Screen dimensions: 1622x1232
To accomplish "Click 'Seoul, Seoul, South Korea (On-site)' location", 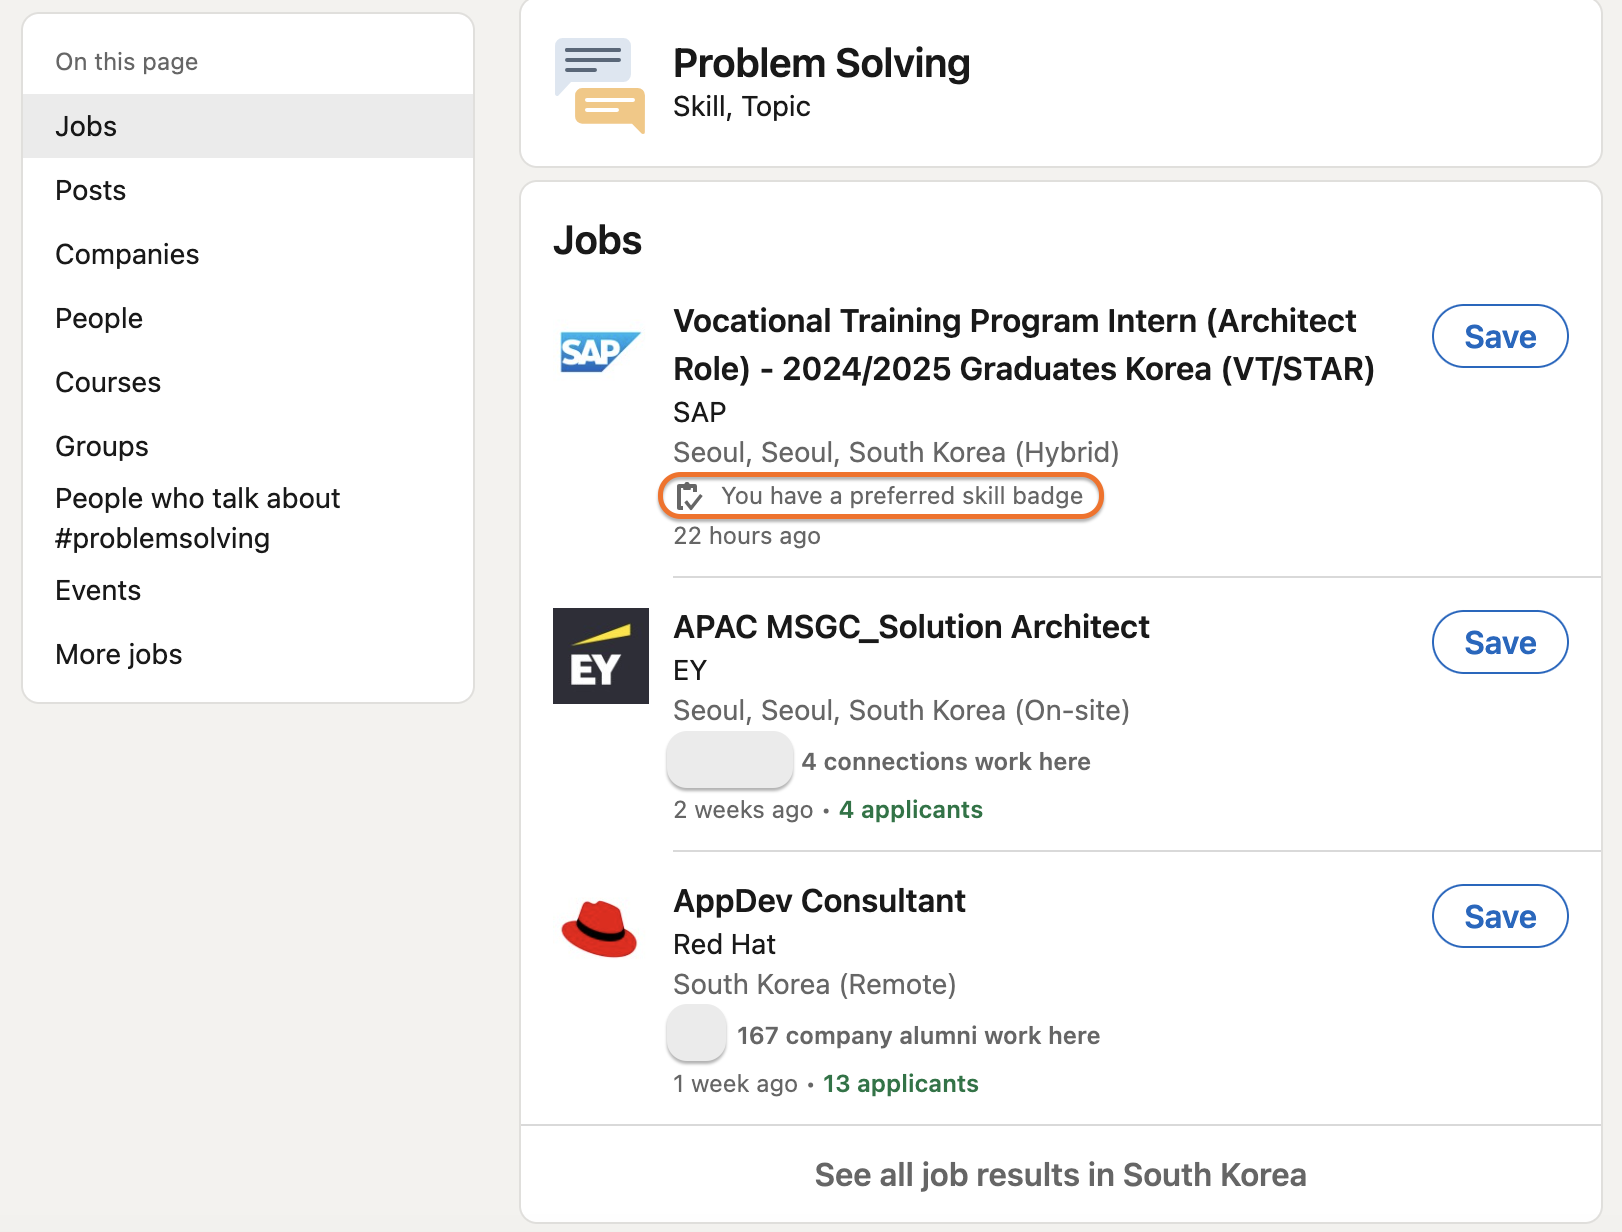I will click(901, 711).
